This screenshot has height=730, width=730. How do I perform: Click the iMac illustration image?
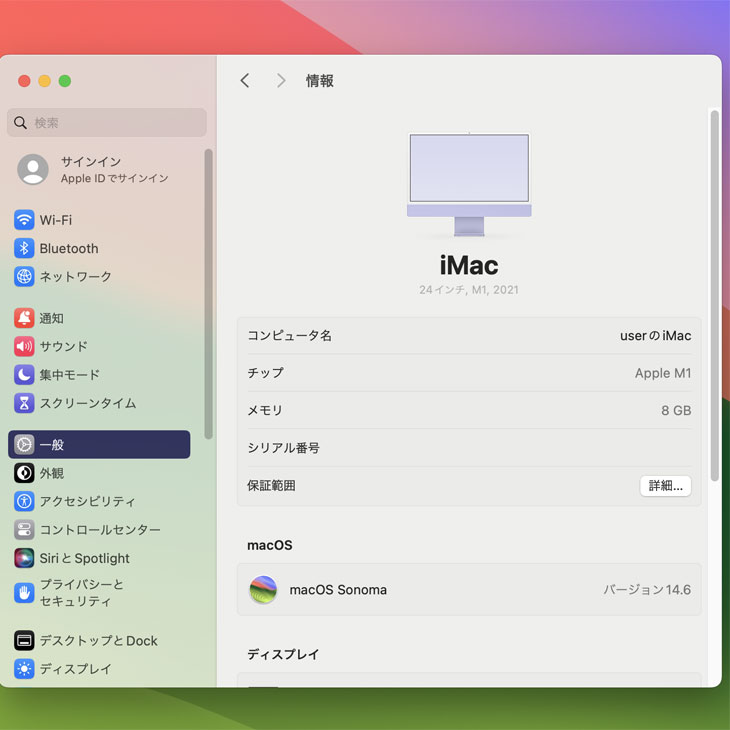tap(469, 185)
